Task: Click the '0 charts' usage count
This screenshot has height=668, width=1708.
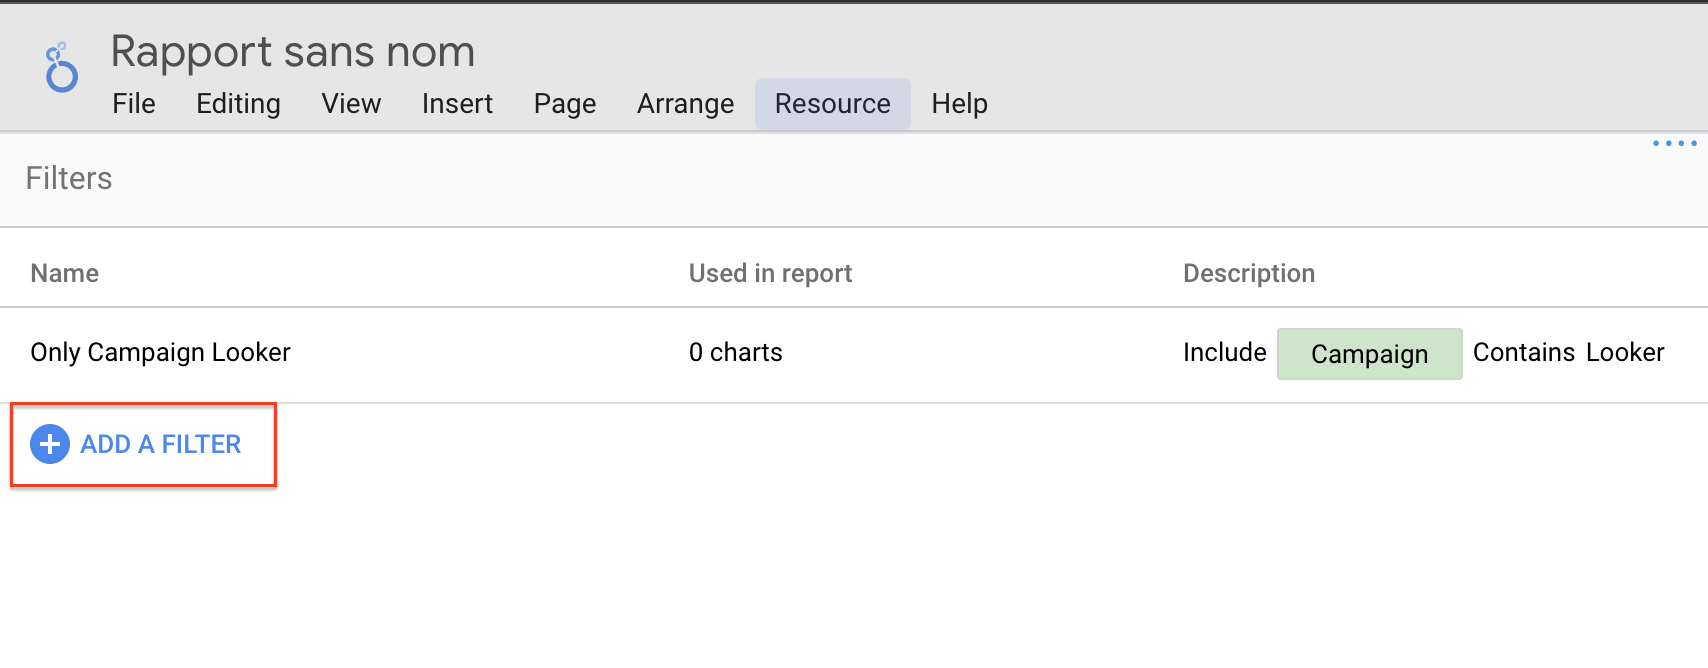Action: 735,353
